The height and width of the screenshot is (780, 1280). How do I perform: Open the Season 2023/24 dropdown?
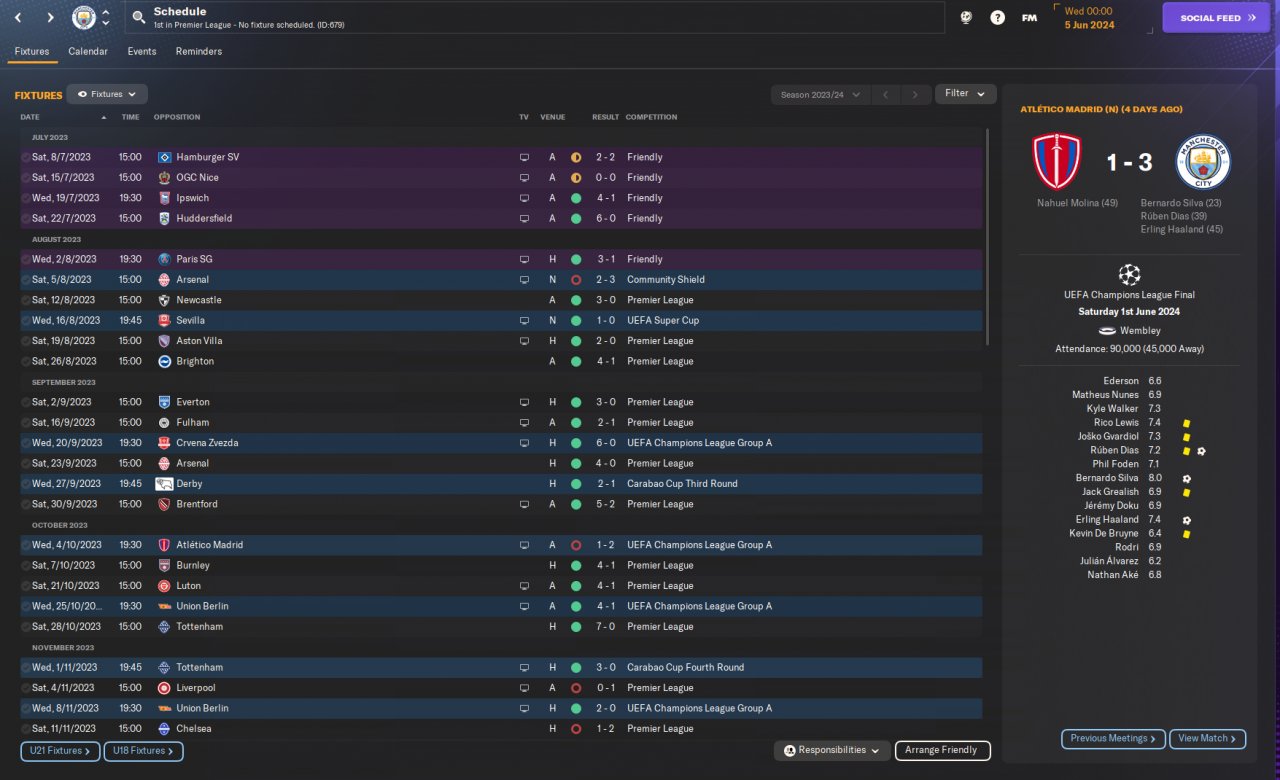818,95
